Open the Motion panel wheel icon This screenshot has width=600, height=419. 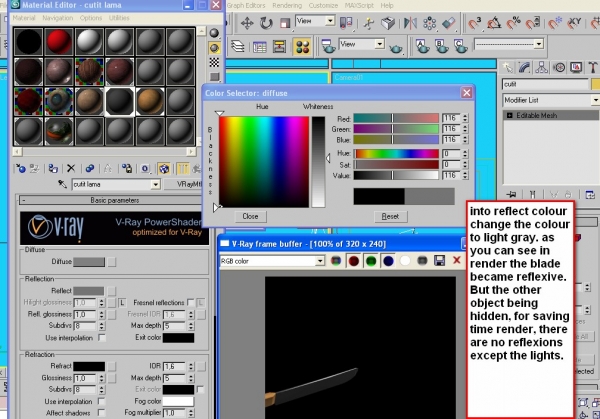[559, 68]
